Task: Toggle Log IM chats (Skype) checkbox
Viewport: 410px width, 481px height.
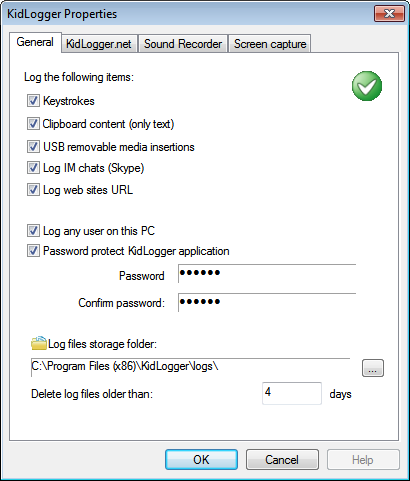Action: (x=33, y=168)
